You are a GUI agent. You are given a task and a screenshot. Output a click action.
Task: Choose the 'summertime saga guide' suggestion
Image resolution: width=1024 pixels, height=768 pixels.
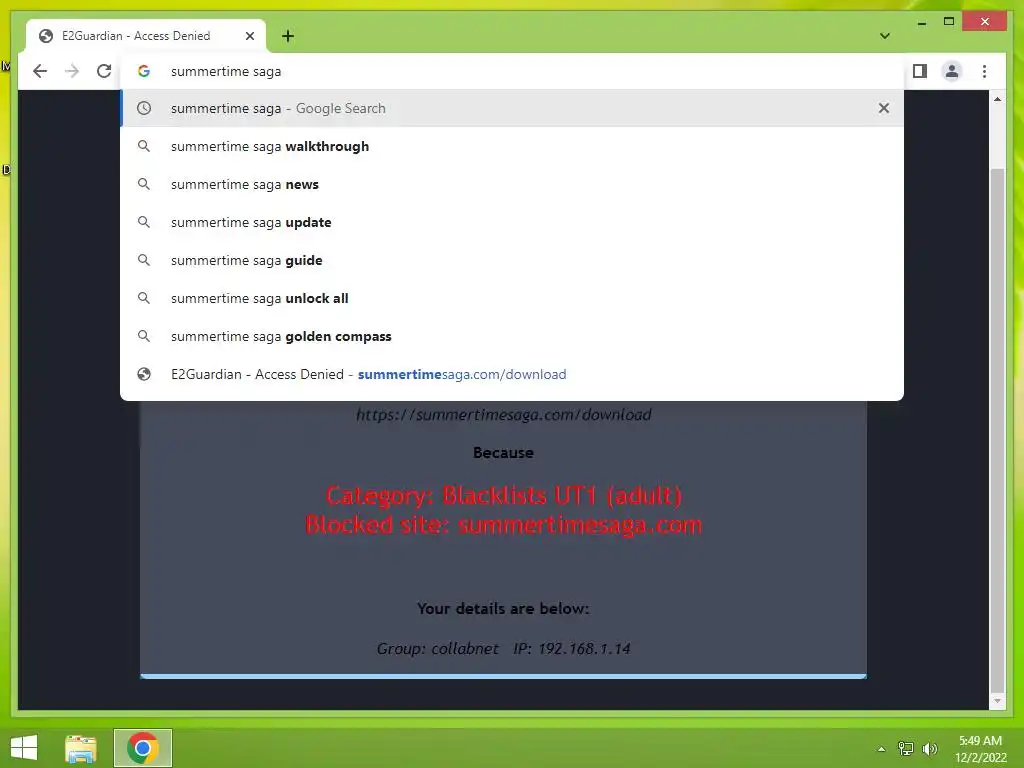[x=512, y=260]
